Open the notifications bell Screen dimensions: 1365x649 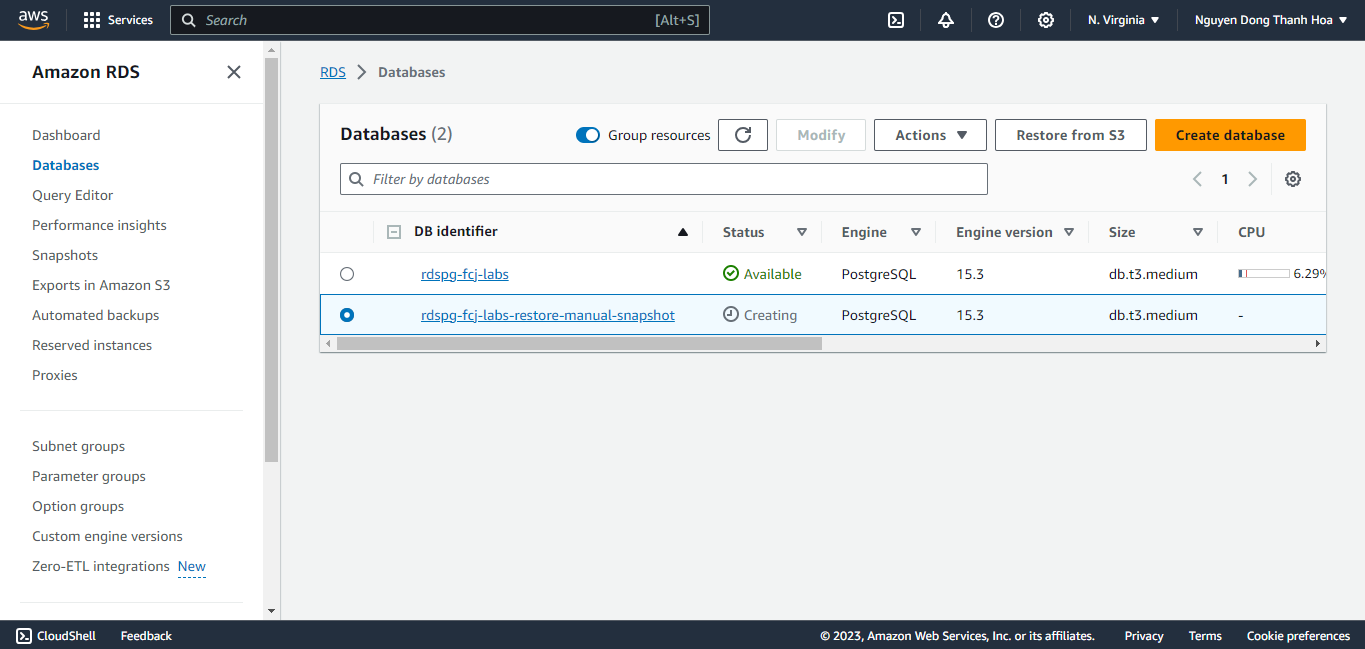[946, 20]
